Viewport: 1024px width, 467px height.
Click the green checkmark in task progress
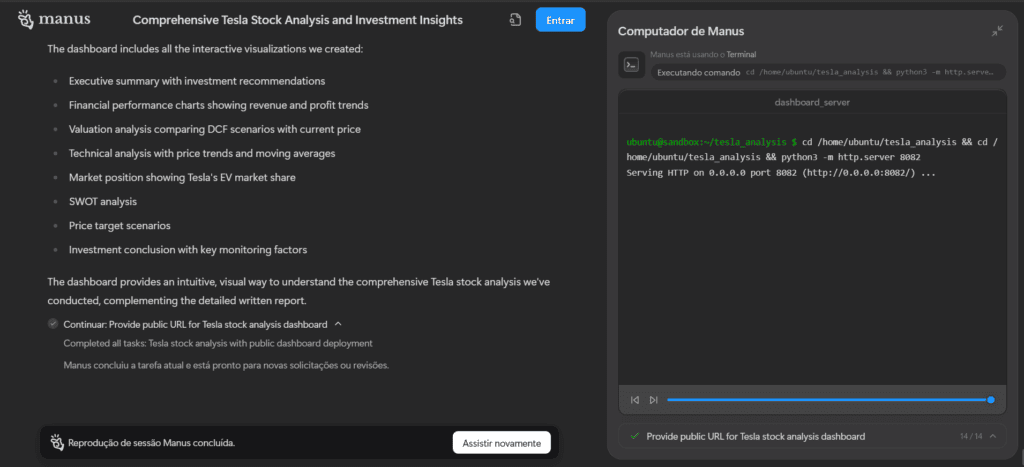click(634, 436)
